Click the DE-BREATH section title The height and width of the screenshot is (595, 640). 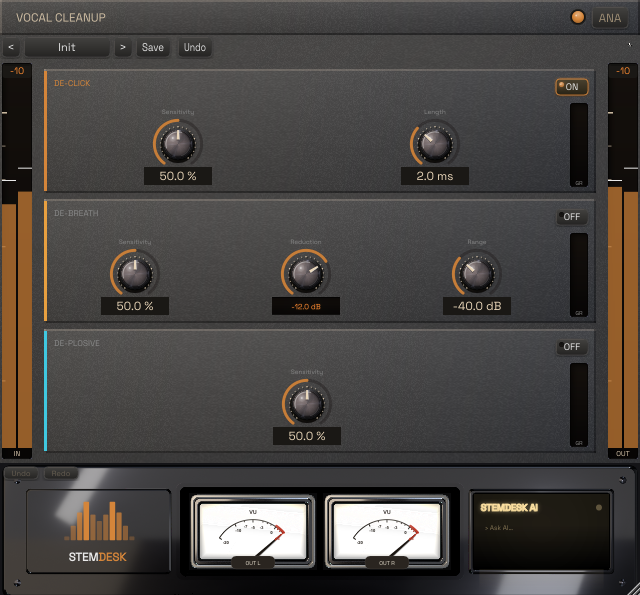(x=76, y=213)
